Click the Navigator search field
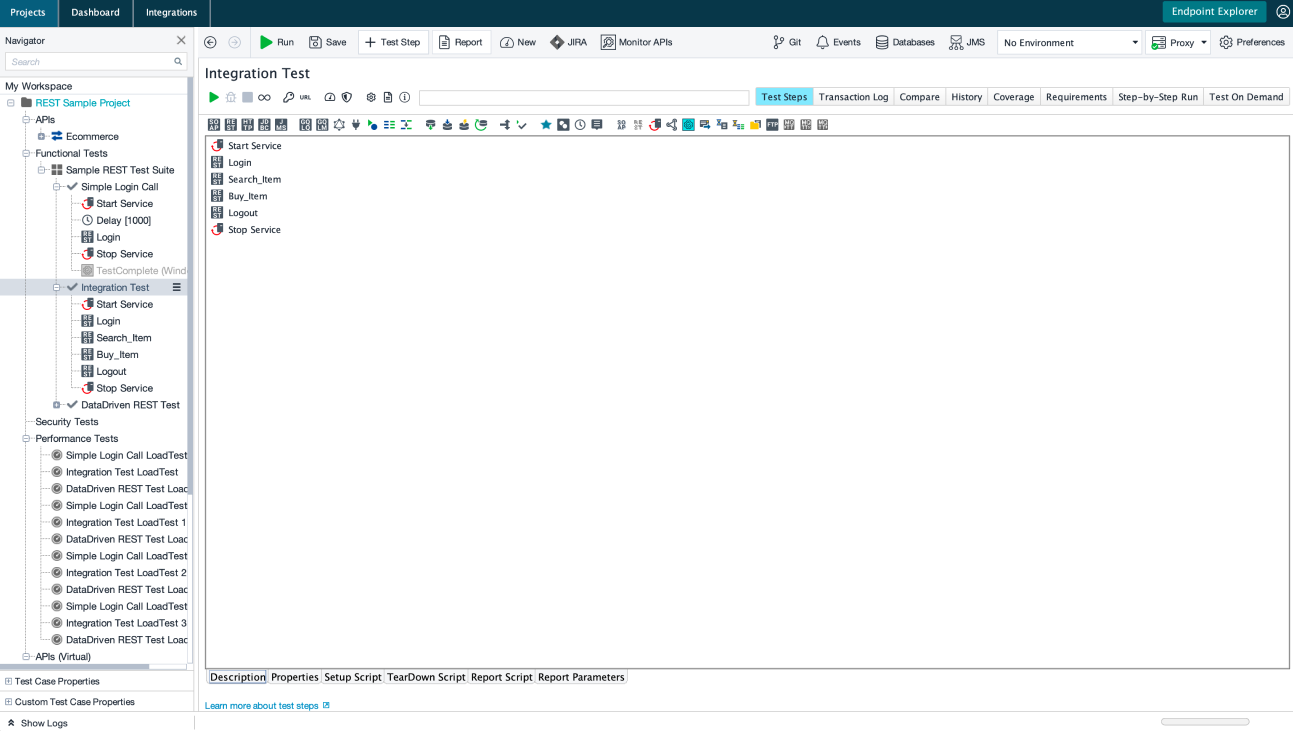The width and height of the screenshot is (1293, 731). point(90,61)
